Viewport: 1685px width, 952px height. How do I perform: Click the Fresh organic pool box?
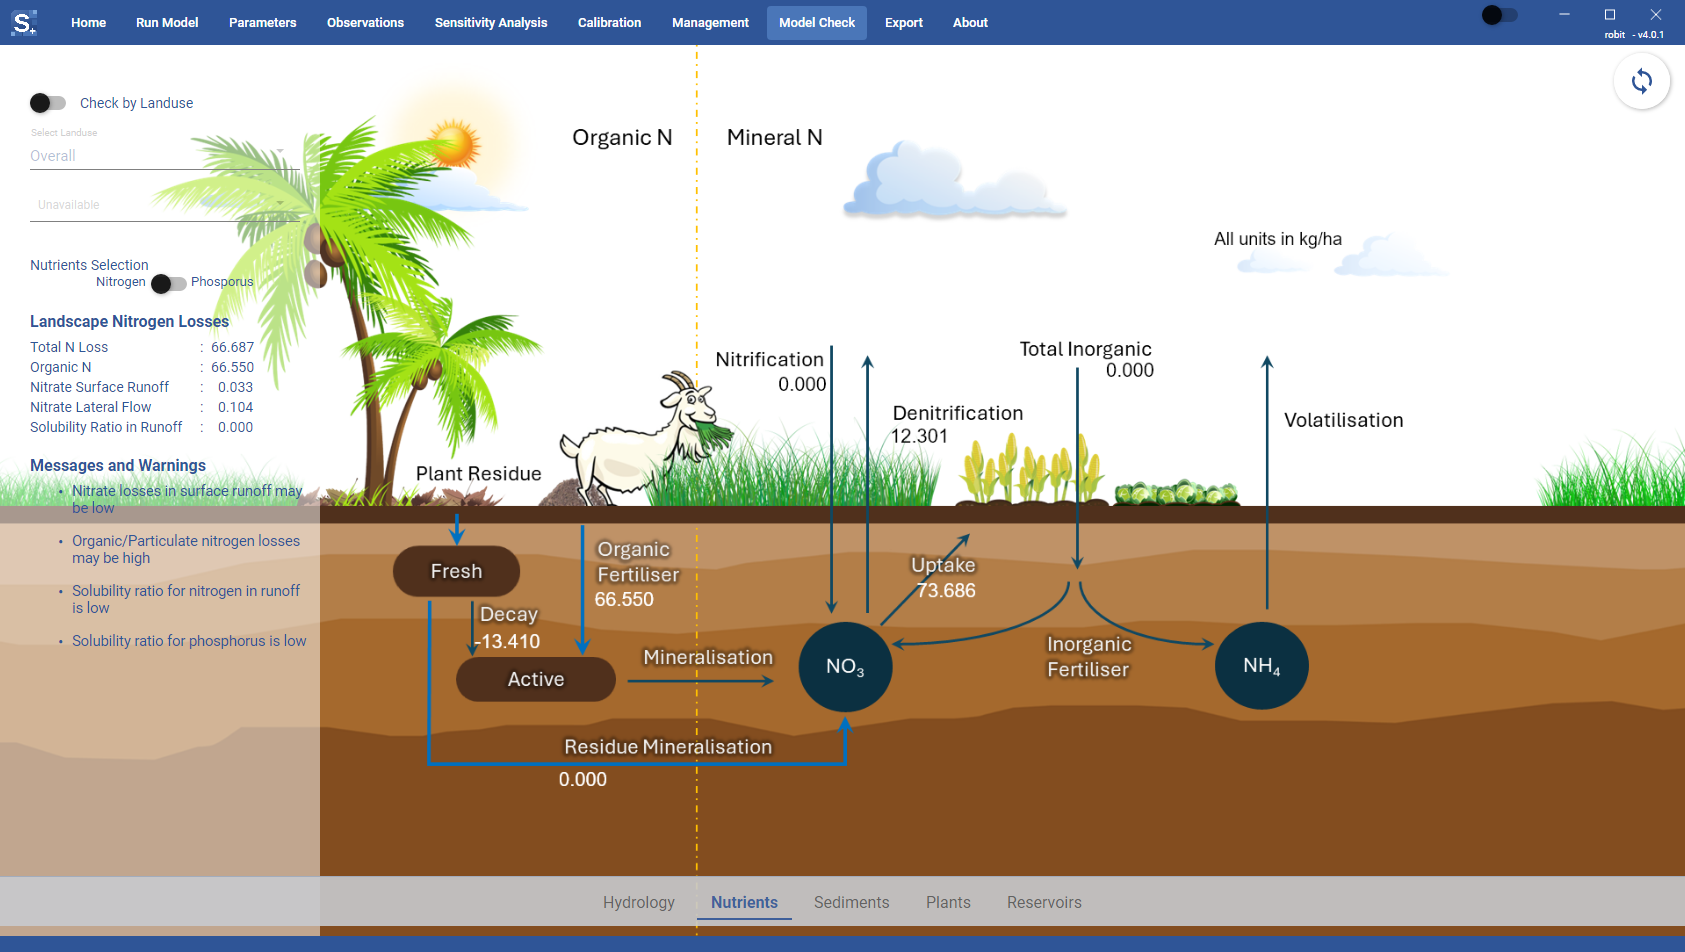(456, 571)
